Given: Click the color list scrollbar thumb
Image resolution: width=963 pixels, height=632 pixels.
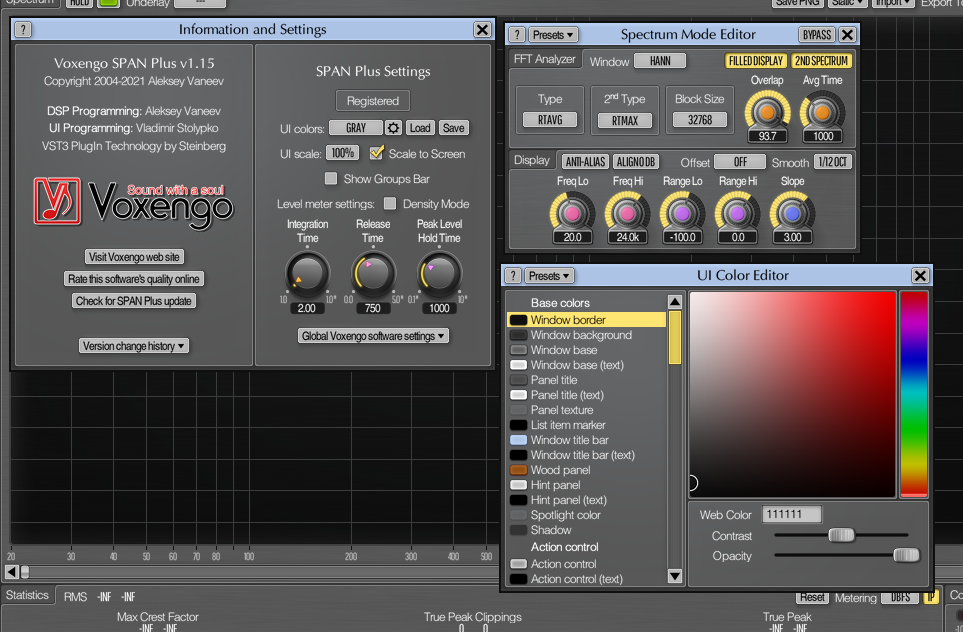Looking at the screenshot, I should click(x=675, y=337).
